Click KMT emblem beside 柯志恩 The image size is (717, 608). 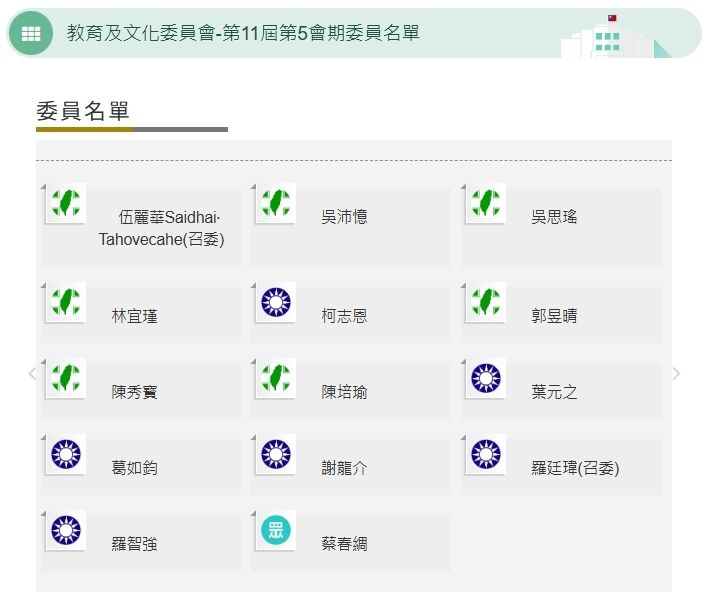(x=276, y=302)
